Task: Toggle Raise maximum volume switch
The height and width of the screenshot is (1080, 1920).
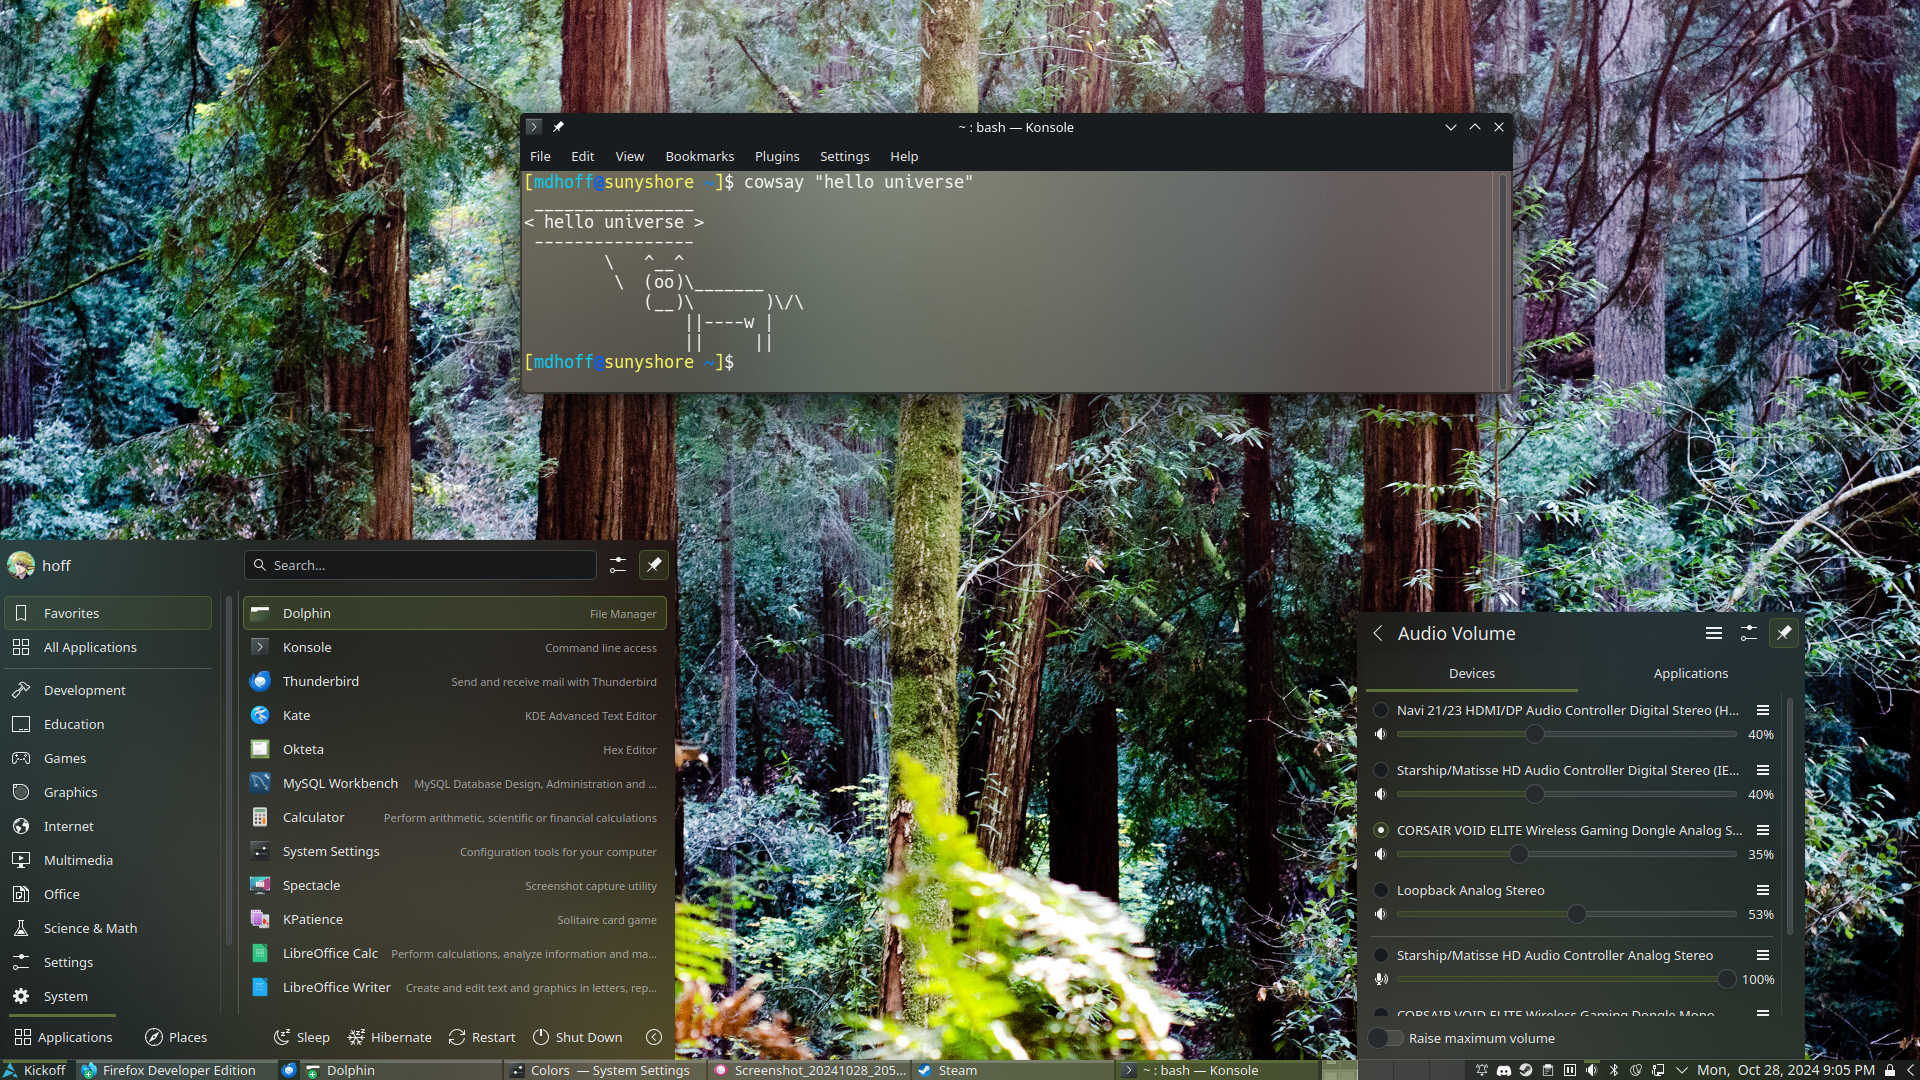Action: pos(1385,1038)
